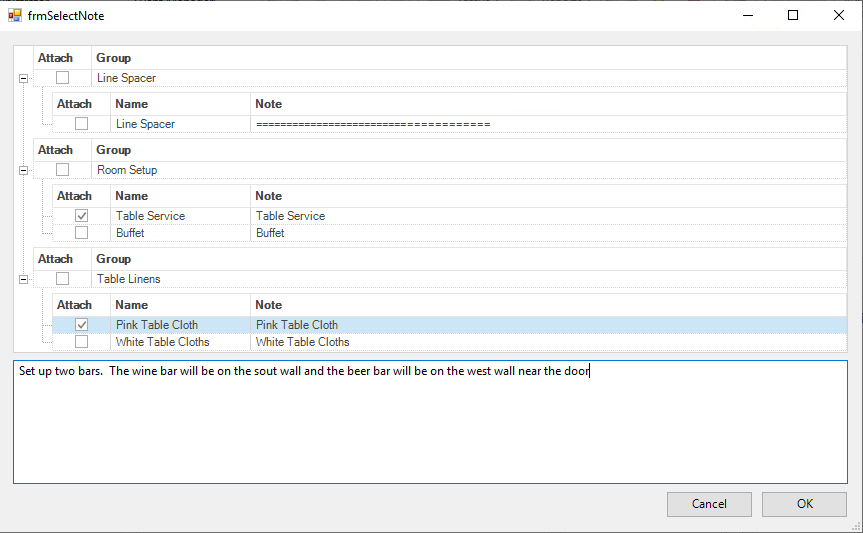This screenshot has height=533, width=863.
Task: Tick the Line Spacer note attach checkbox
Action: [x=81, y=124]
